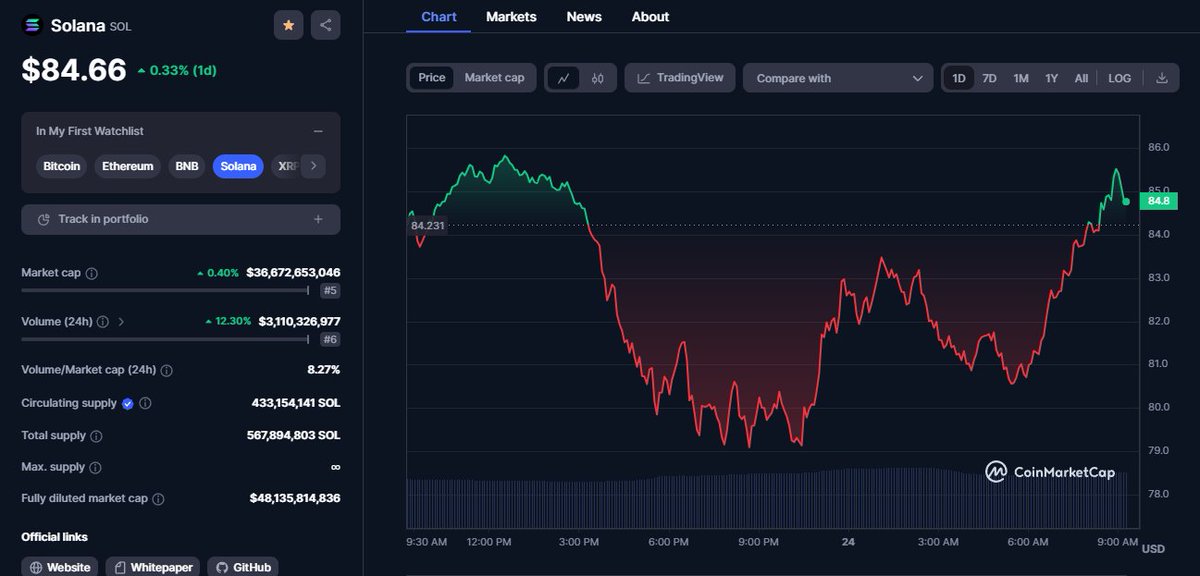1200x576 pixels.
Task: Open Volume (24h) info icon
Action: pos(104,322)
